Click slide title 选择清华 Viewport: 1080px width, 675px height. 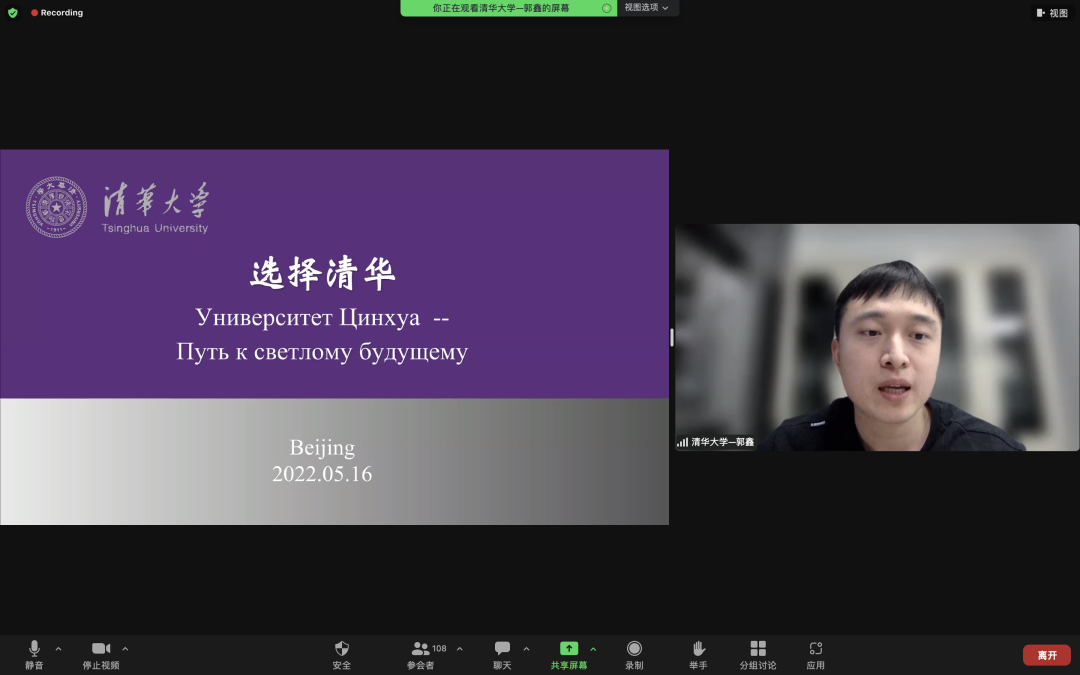click(x=322, y=273)
